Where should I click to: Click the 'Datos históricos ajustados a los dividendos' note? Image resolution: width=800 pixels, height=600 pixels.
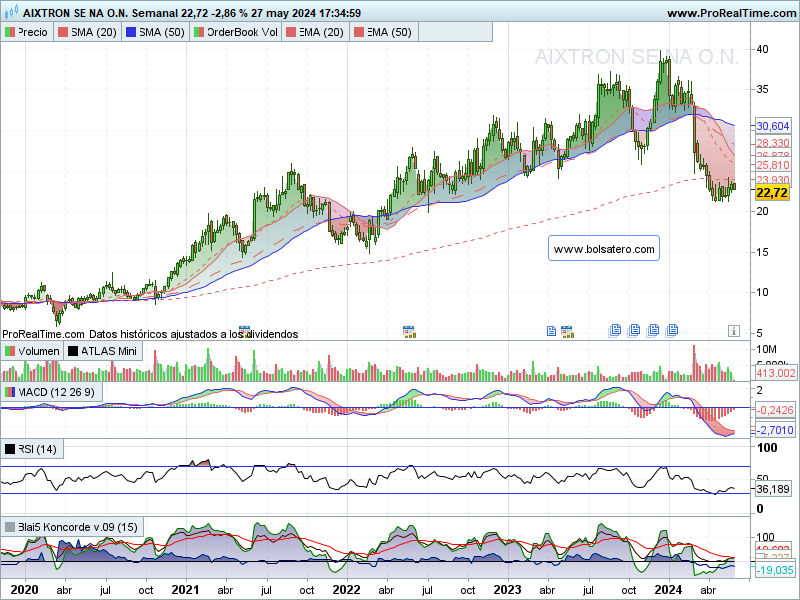[x=193, y=334]
